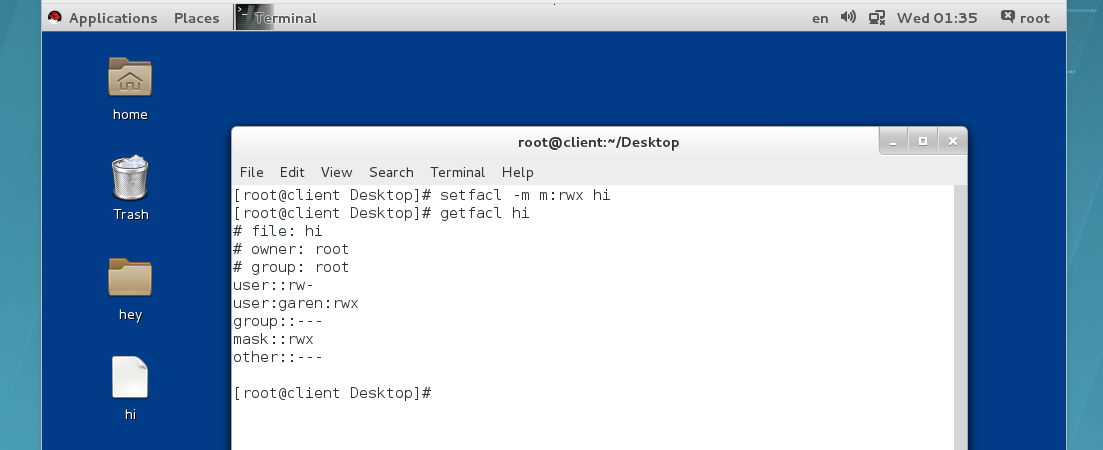Viewport: 1103px width, 450px height.
Task: Close the terminal window
Action: coord(952,141)
